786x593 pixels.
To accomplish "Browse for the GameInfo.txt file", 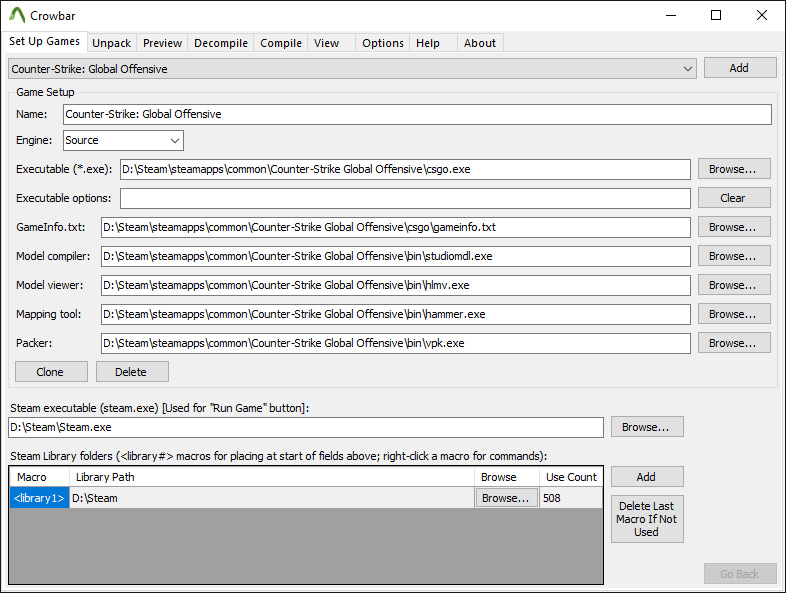I will coord(734,227).
